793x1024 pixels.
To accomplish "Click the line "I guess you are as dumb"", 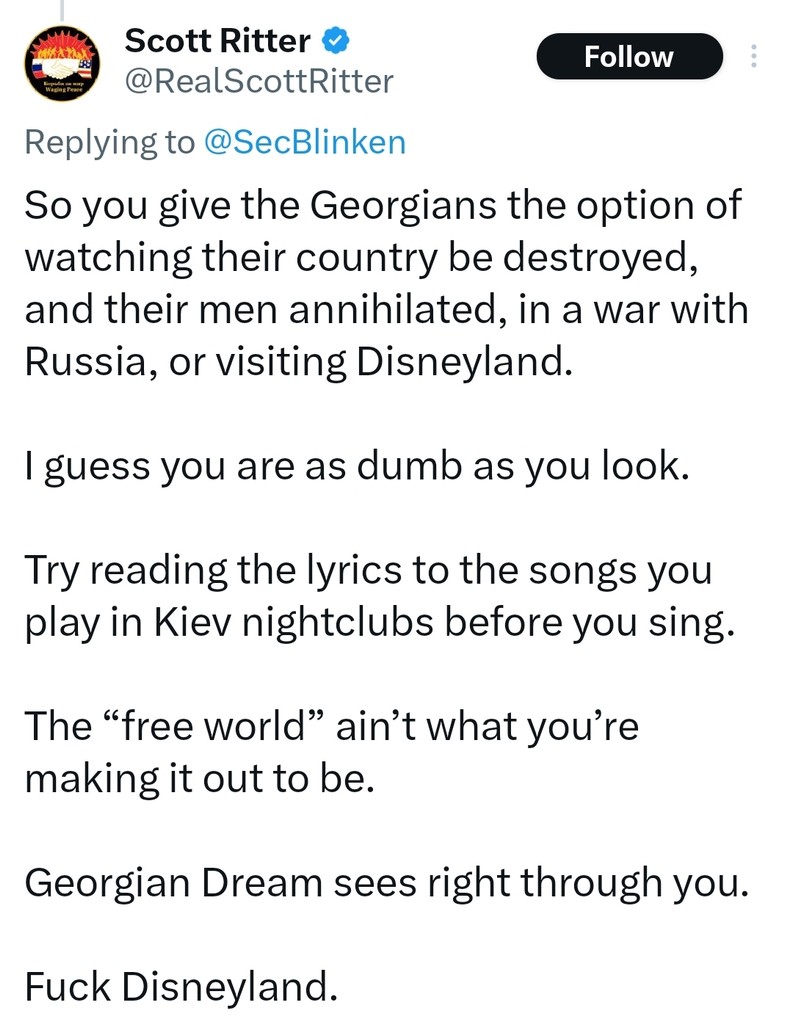I will tap(356, 466).
